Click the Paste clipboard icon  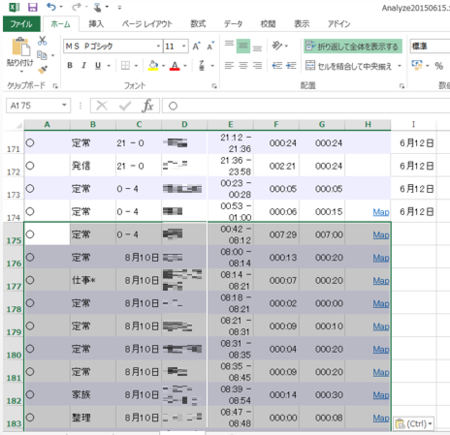pyautogui.click(x=21, y=47)
